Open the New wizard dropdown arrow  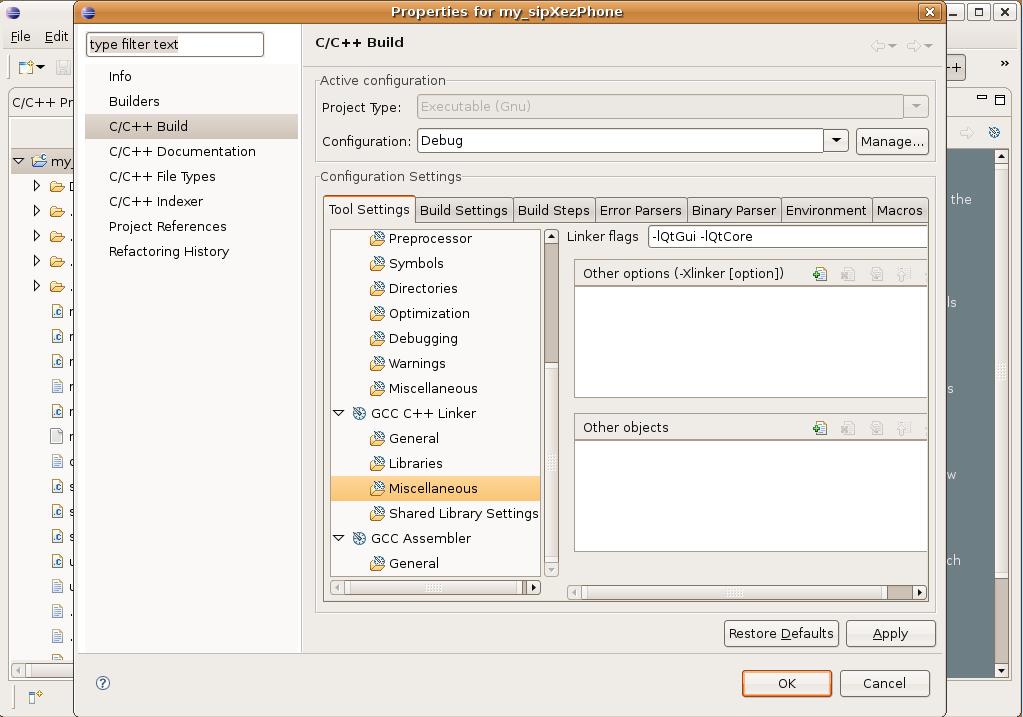coord(40,67)
